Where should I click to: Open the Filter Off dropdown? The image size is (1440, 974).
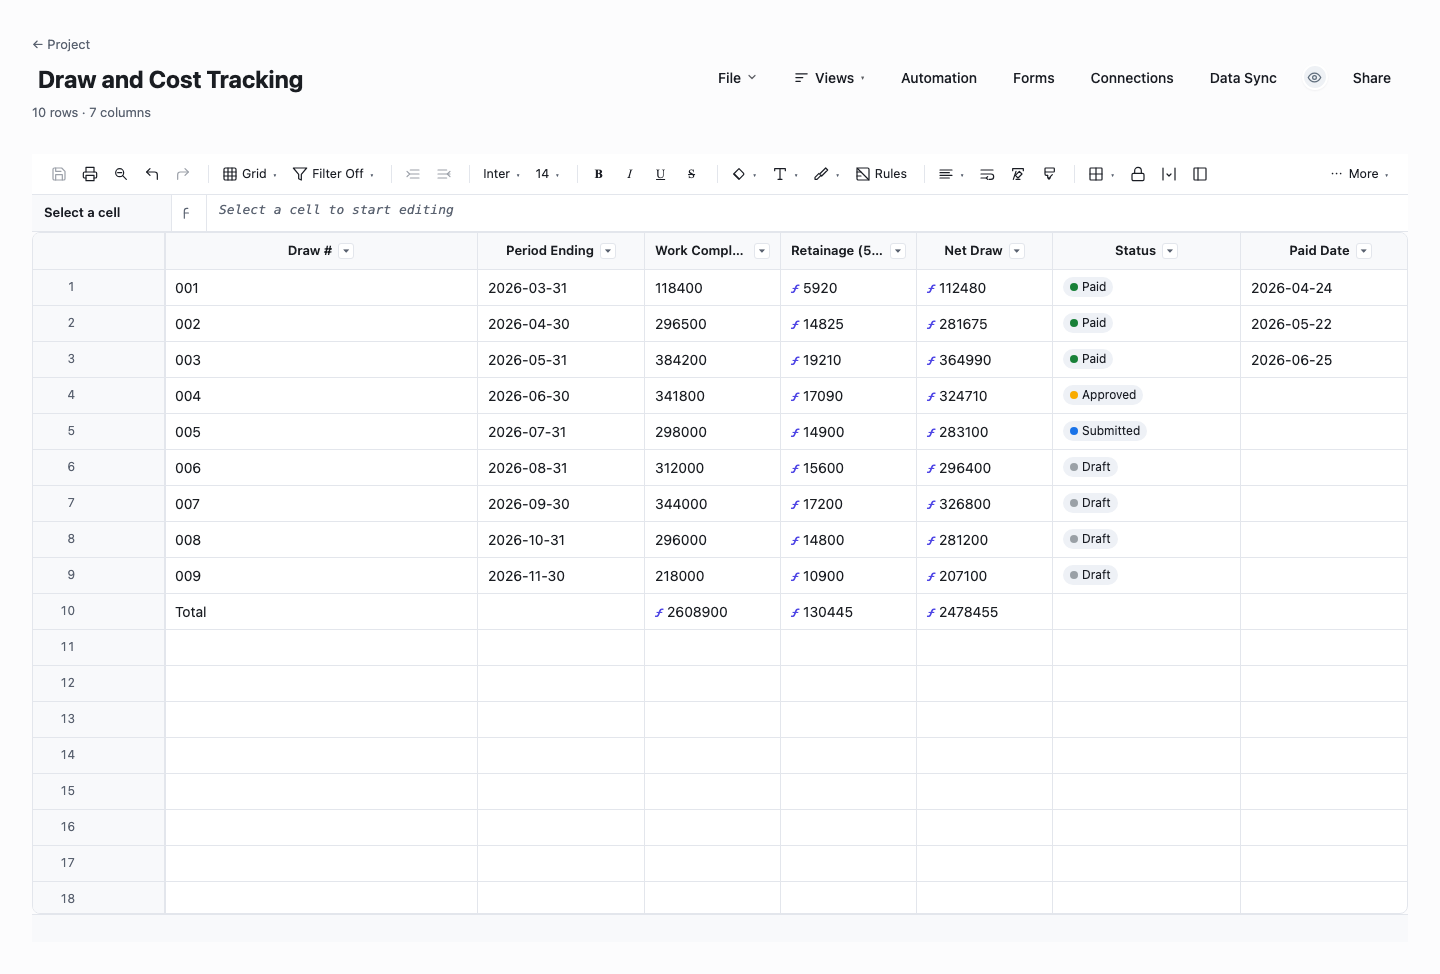(334, 174)
